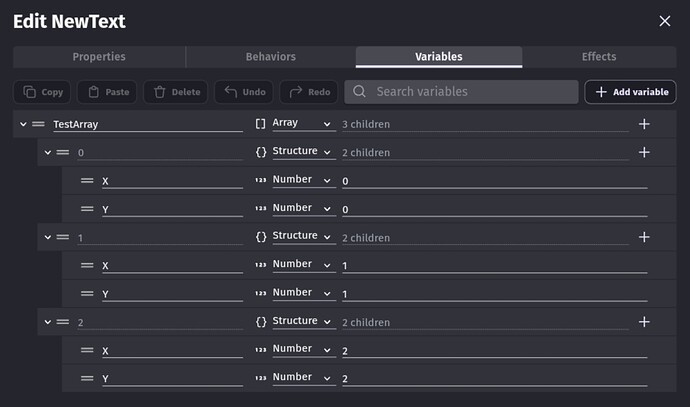The image size is (690, 407).
Task: Collapse structure element 1
Action: click(48, 237)
